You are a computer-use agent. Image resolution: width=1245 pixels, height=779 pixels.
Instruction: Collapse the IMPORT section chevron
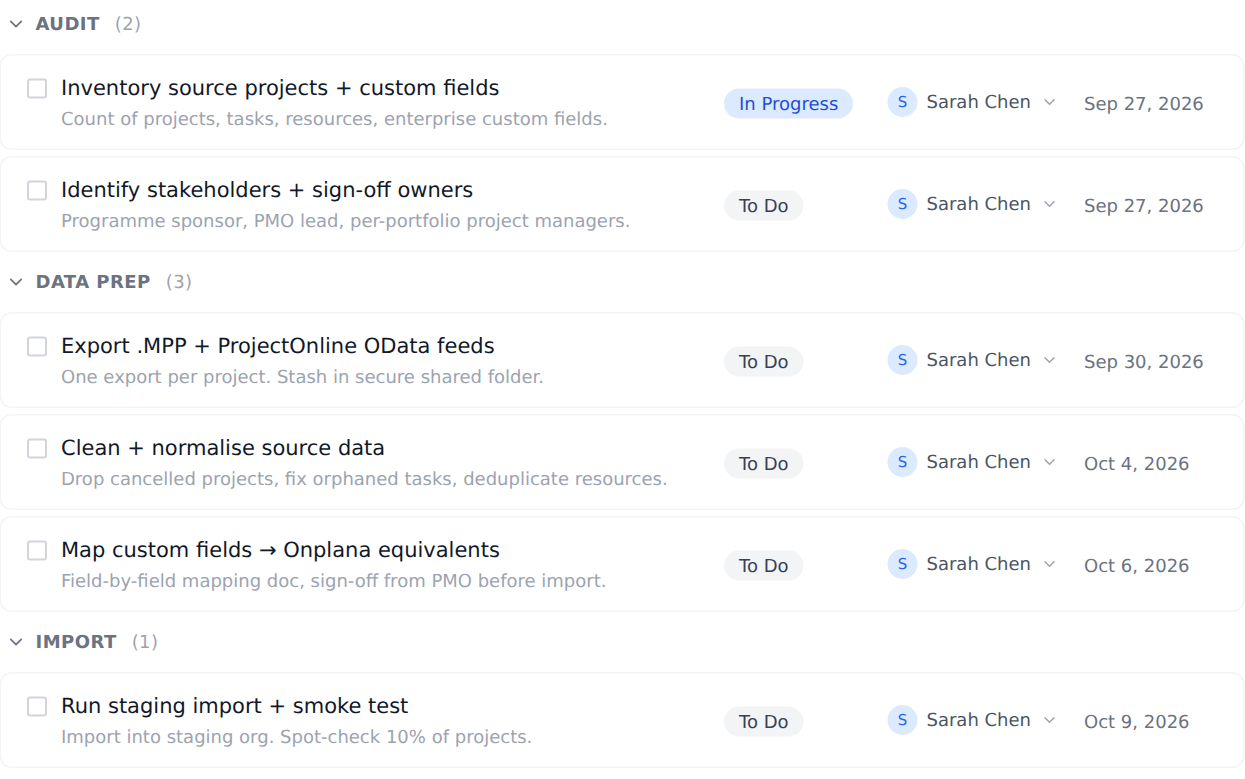pyautogui.click(x=16, y=642)
